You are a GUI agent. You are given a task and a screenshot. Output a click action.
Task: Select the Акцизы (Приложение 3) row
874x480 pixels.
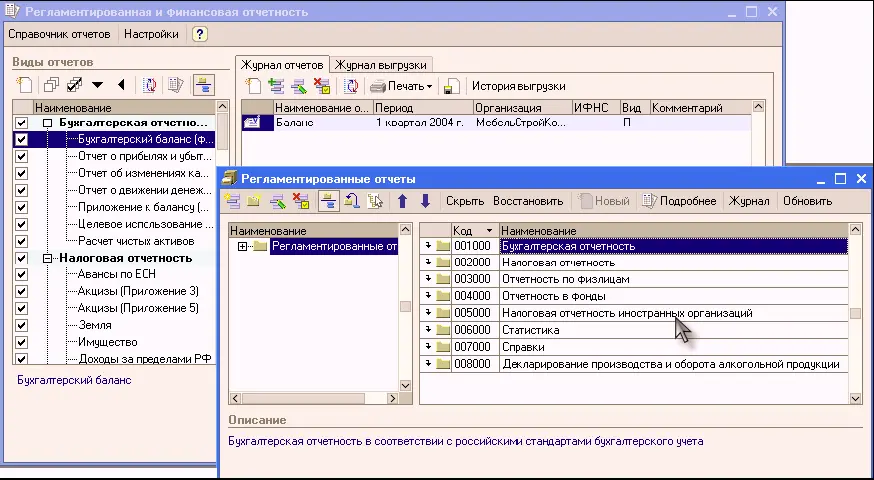coord(138,291)
